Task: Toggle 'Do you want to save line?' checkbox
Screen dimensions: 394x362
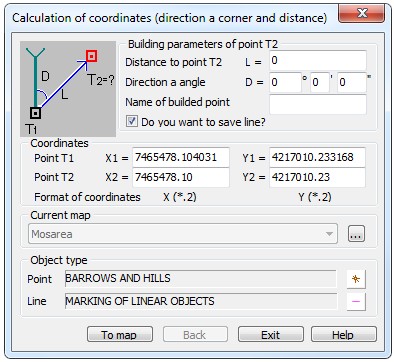Action: coord(132,121)
